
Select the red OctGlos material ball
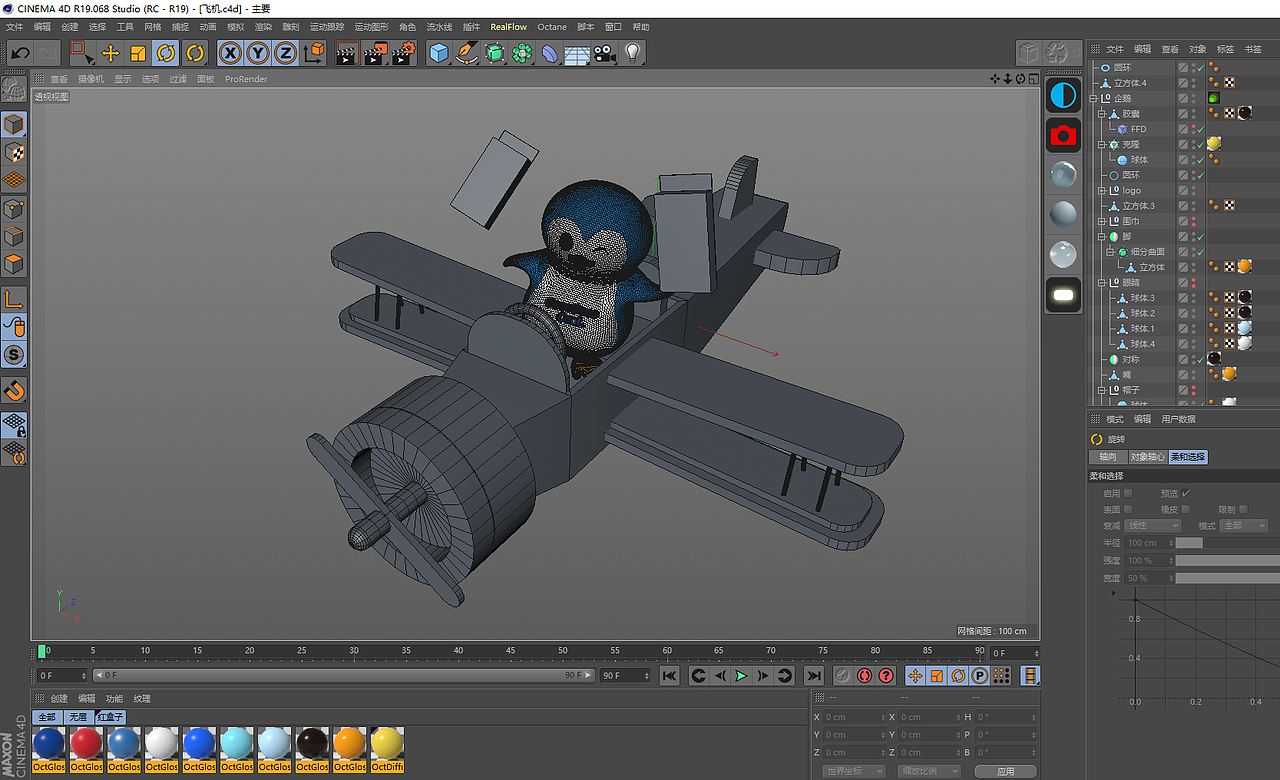pos(87,743)
